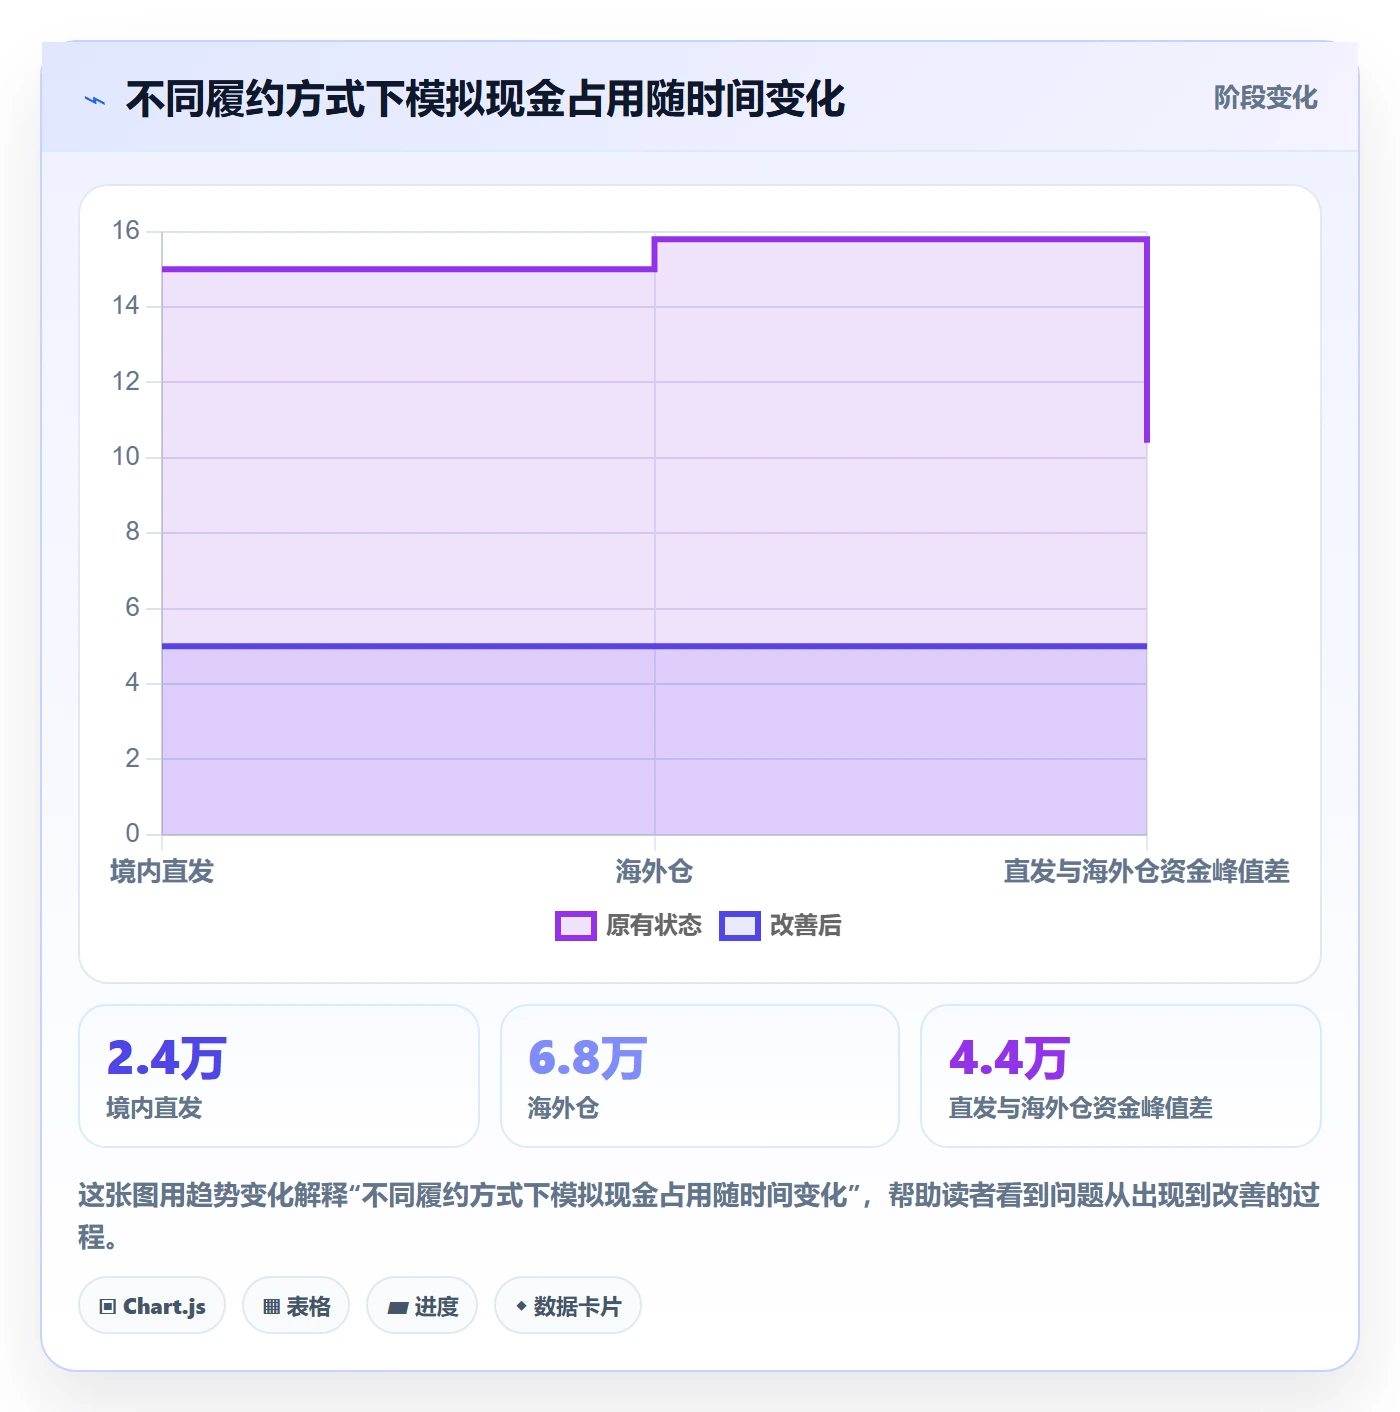Click the indigo 改善后 legend swatch

tap(740, 926)
